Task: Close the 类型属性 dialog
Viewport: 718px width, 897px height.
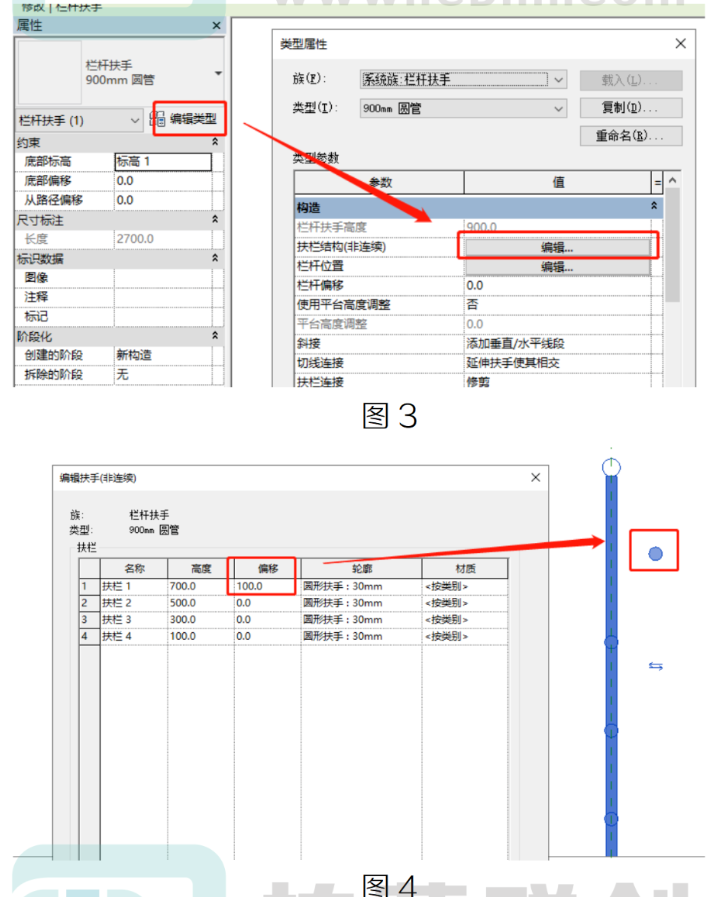Action: 680,43
